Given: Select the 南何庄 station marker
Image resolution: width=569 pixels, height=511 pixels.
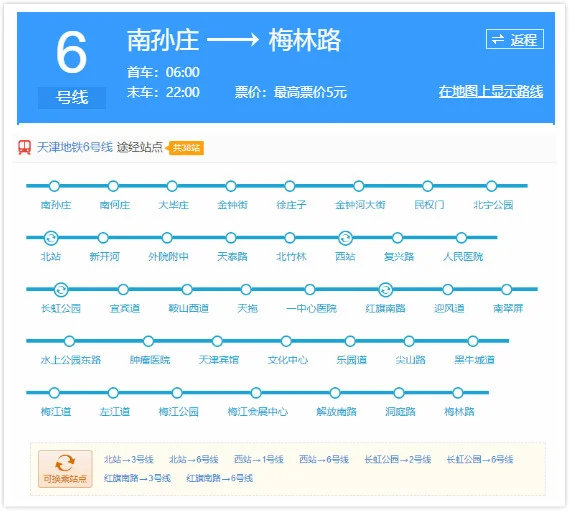Looking at the screenshot, I should pos(113,186).
